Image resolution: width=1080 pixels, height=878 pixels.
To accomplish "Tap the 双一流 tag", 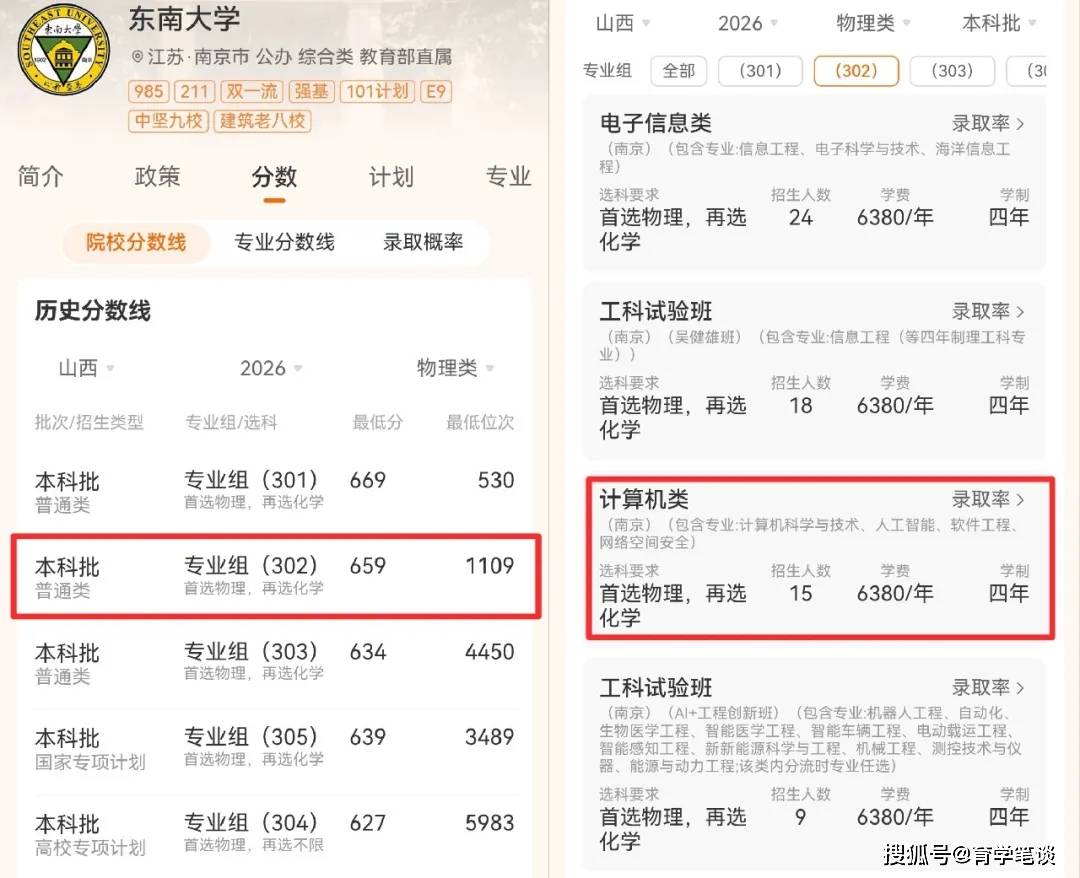I will [251, 92].
